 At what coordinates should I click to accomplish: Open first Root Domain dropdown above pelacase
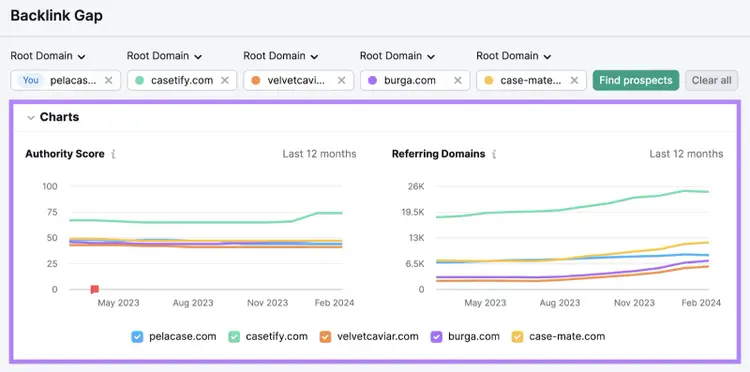48,56
